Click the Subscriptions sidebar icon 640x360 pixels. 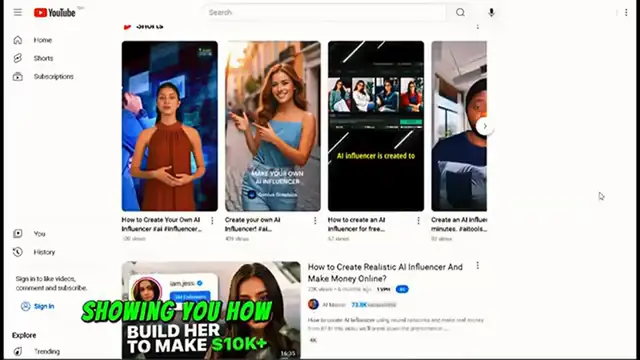(18, 76)
